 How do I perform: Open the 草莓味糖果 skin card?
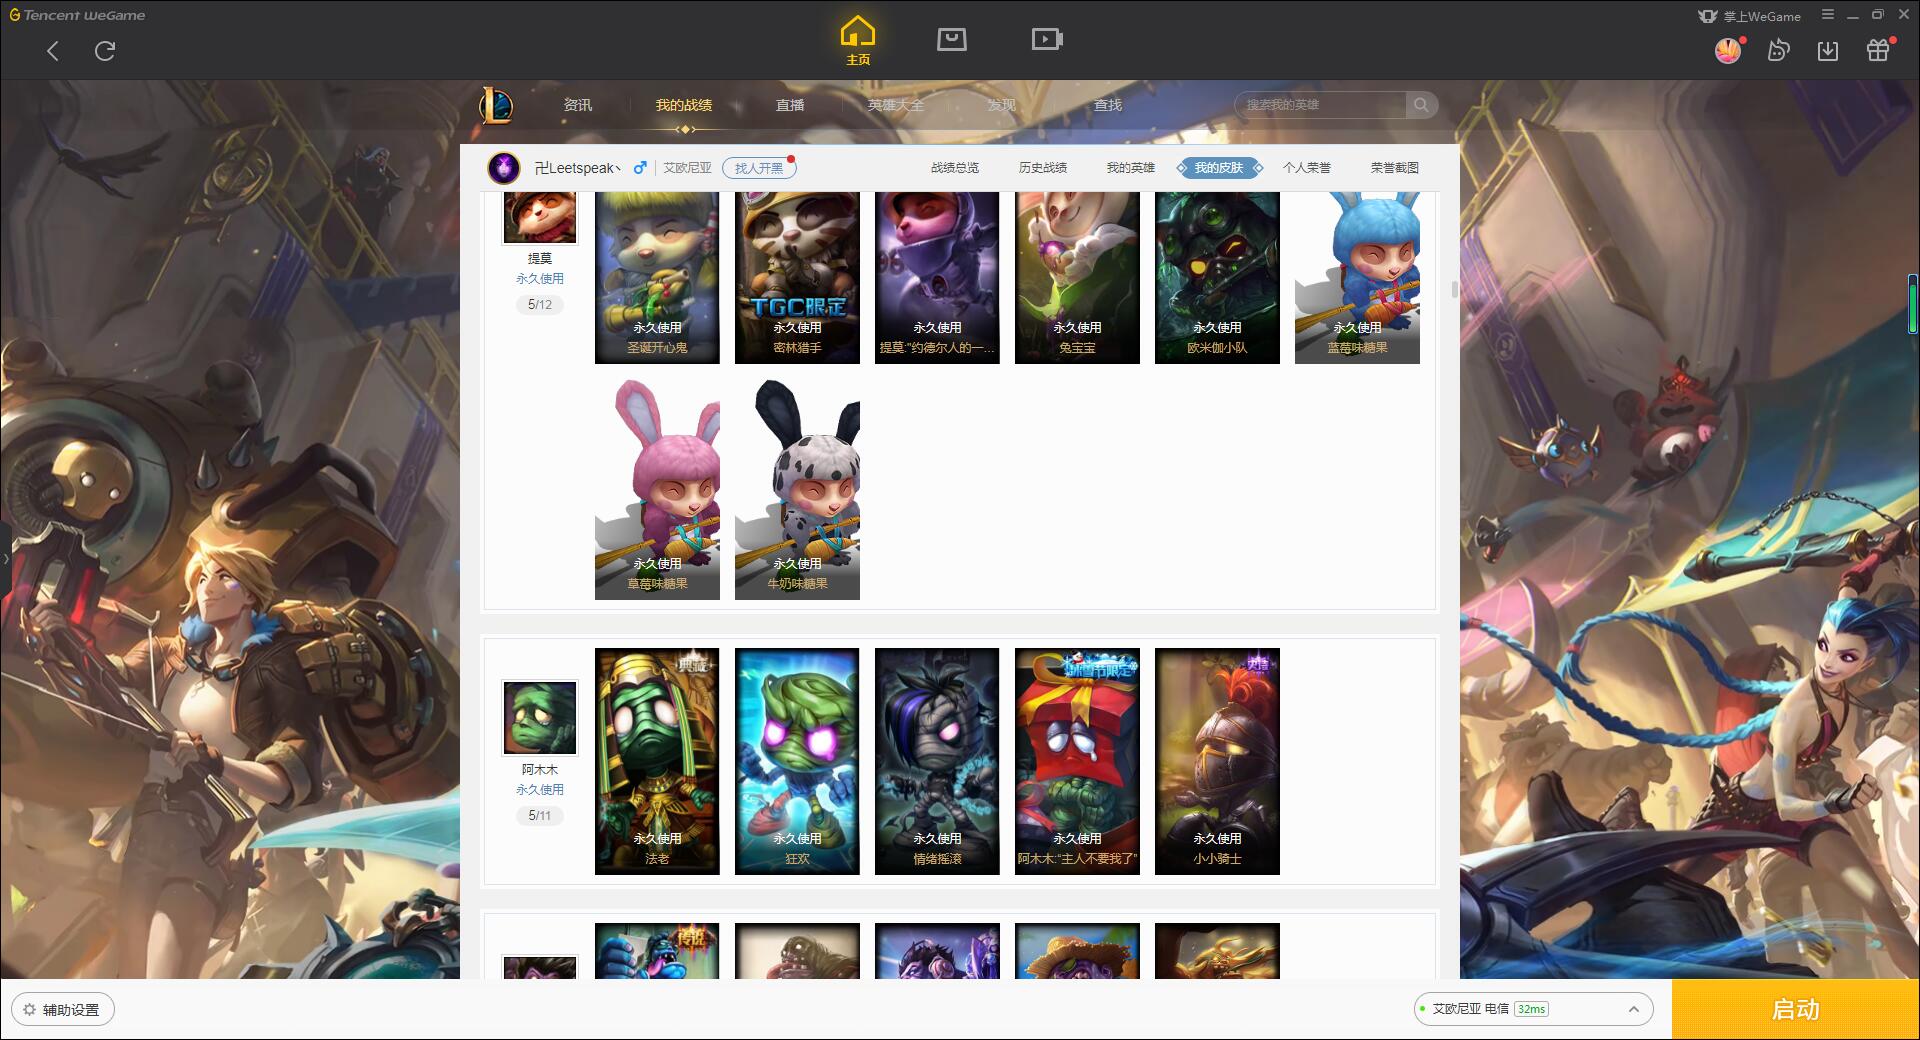pos(657,489)
